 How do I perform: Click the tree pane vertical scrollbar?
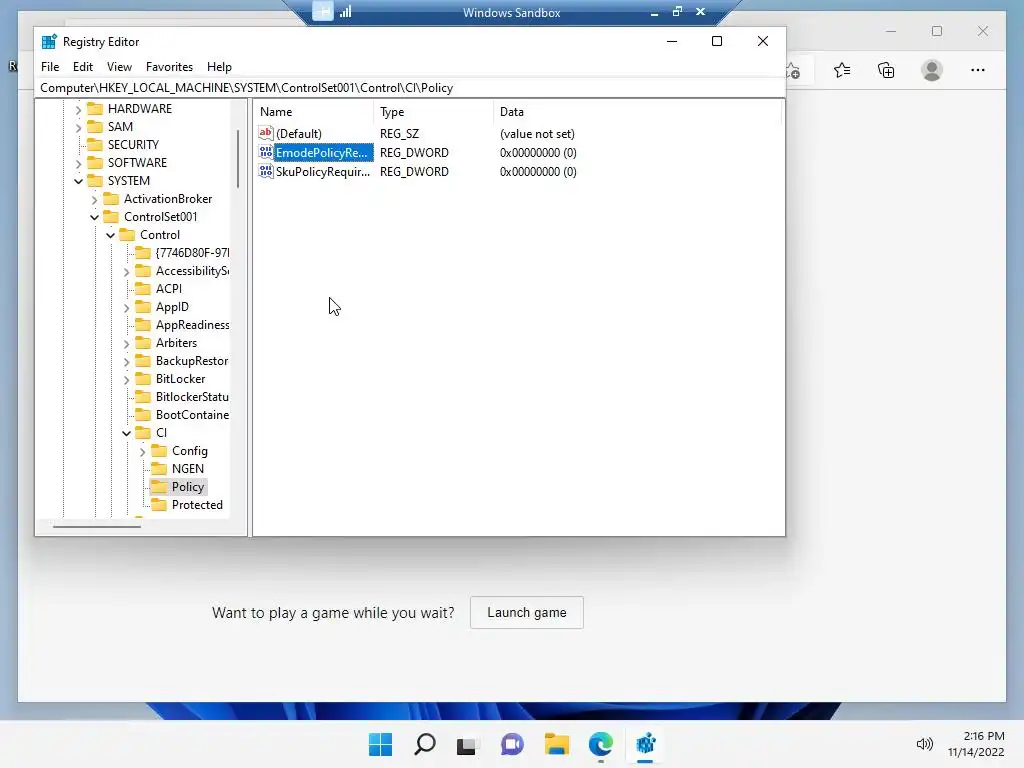point(238,159)
